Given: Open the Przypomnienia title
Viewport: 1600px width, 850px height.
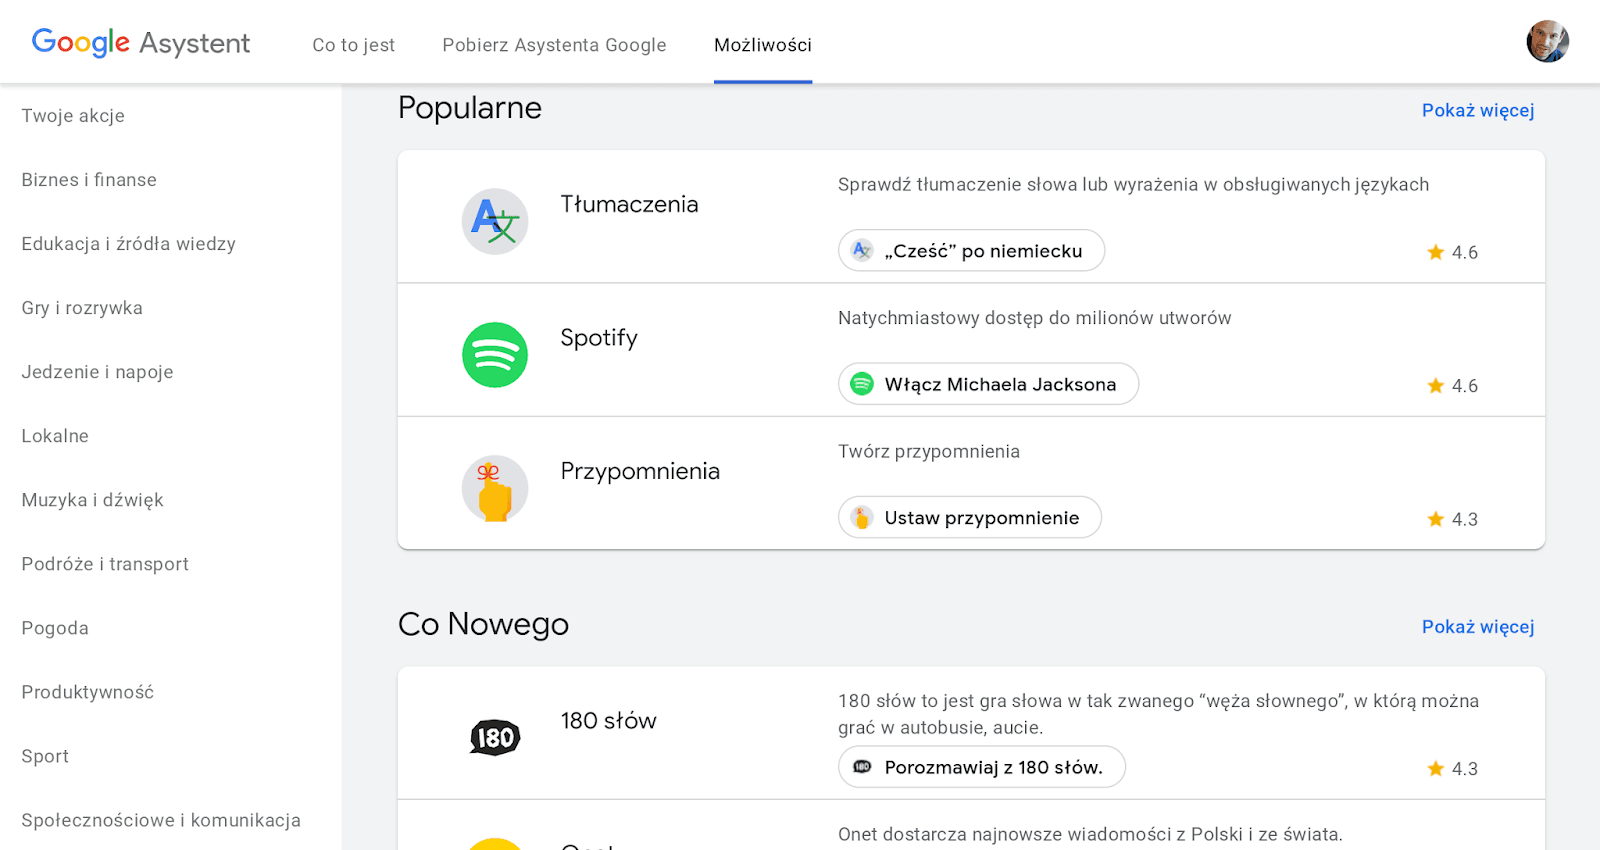Looking at the screenshot, I should point(640,471).
